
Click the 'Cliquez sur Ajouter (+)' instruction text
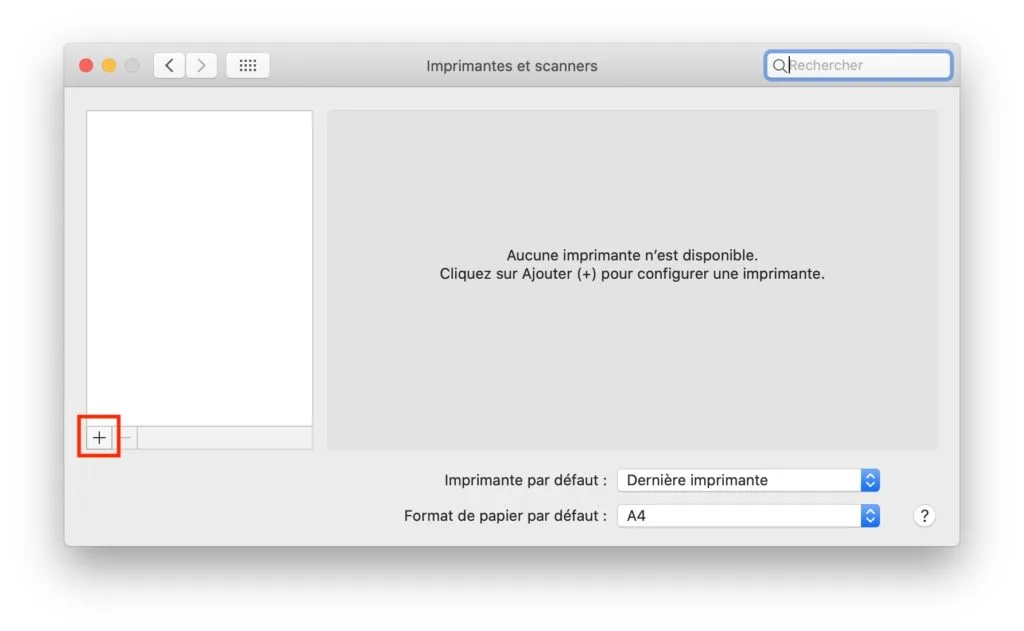(632, 274)
